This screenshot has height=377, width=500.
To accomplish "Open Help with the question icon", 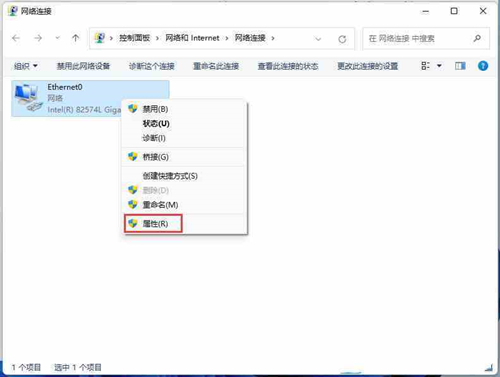I will (x=483, y=66).
